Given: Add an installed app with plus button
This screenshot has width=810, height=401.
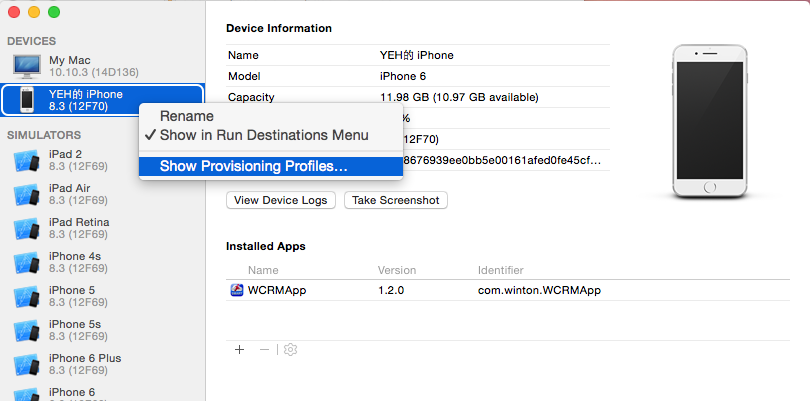Looking at the screenshot, I should [x=239, y=350].
